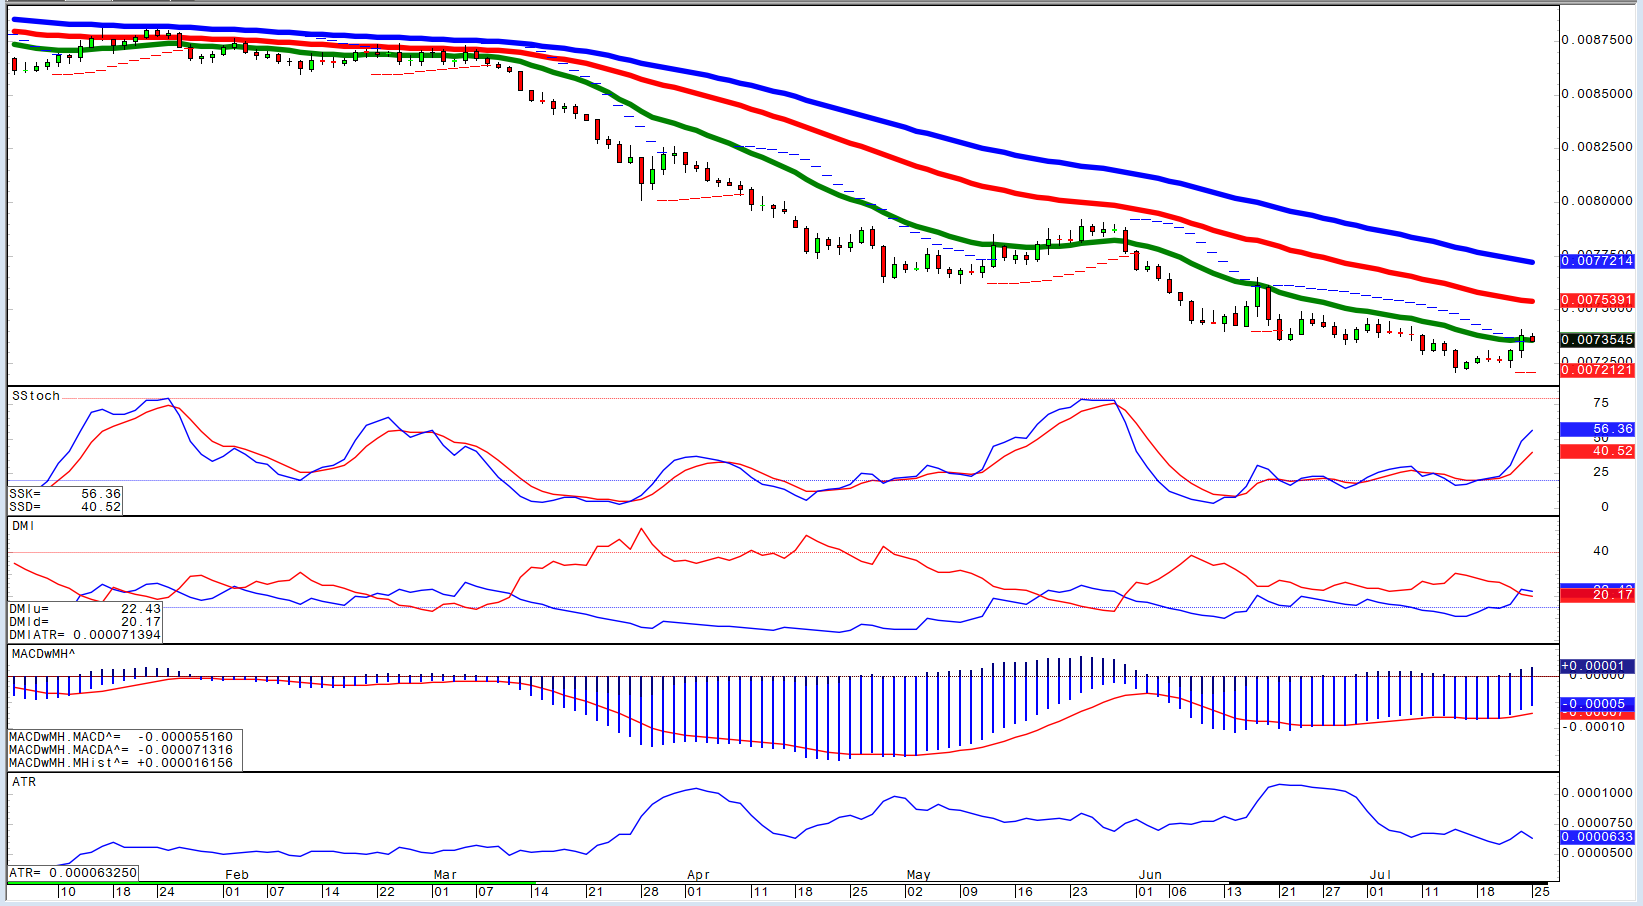Click the MACDwMH.MACDA^= -0.000071316 value line
The image size is (1643, 906).
[121, 750]
